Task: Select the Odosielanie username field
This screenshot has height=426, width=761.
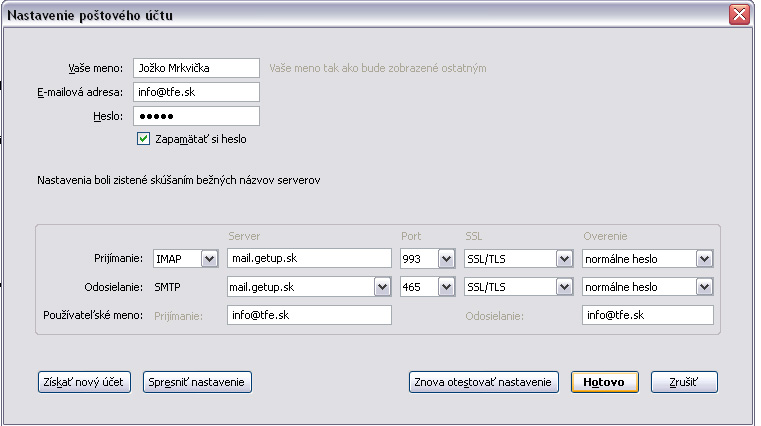Action: pos(647,316)
